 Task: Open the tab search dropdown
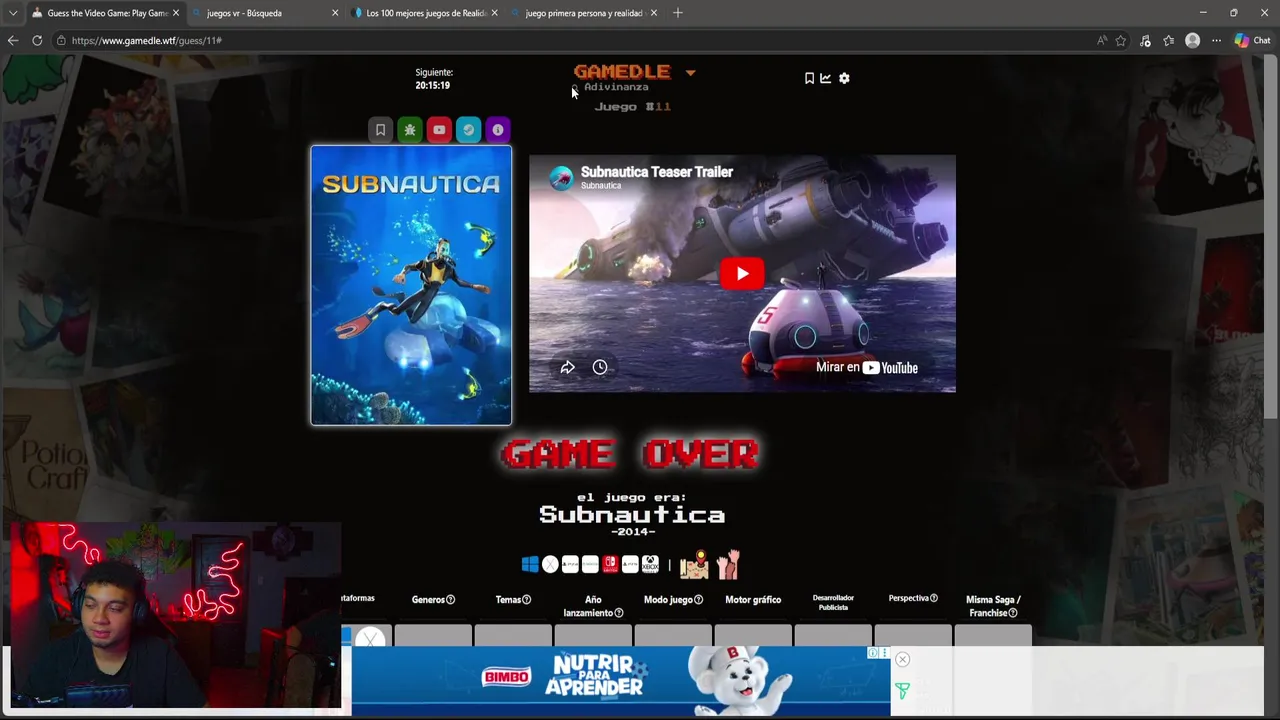[x=13, y=13]
